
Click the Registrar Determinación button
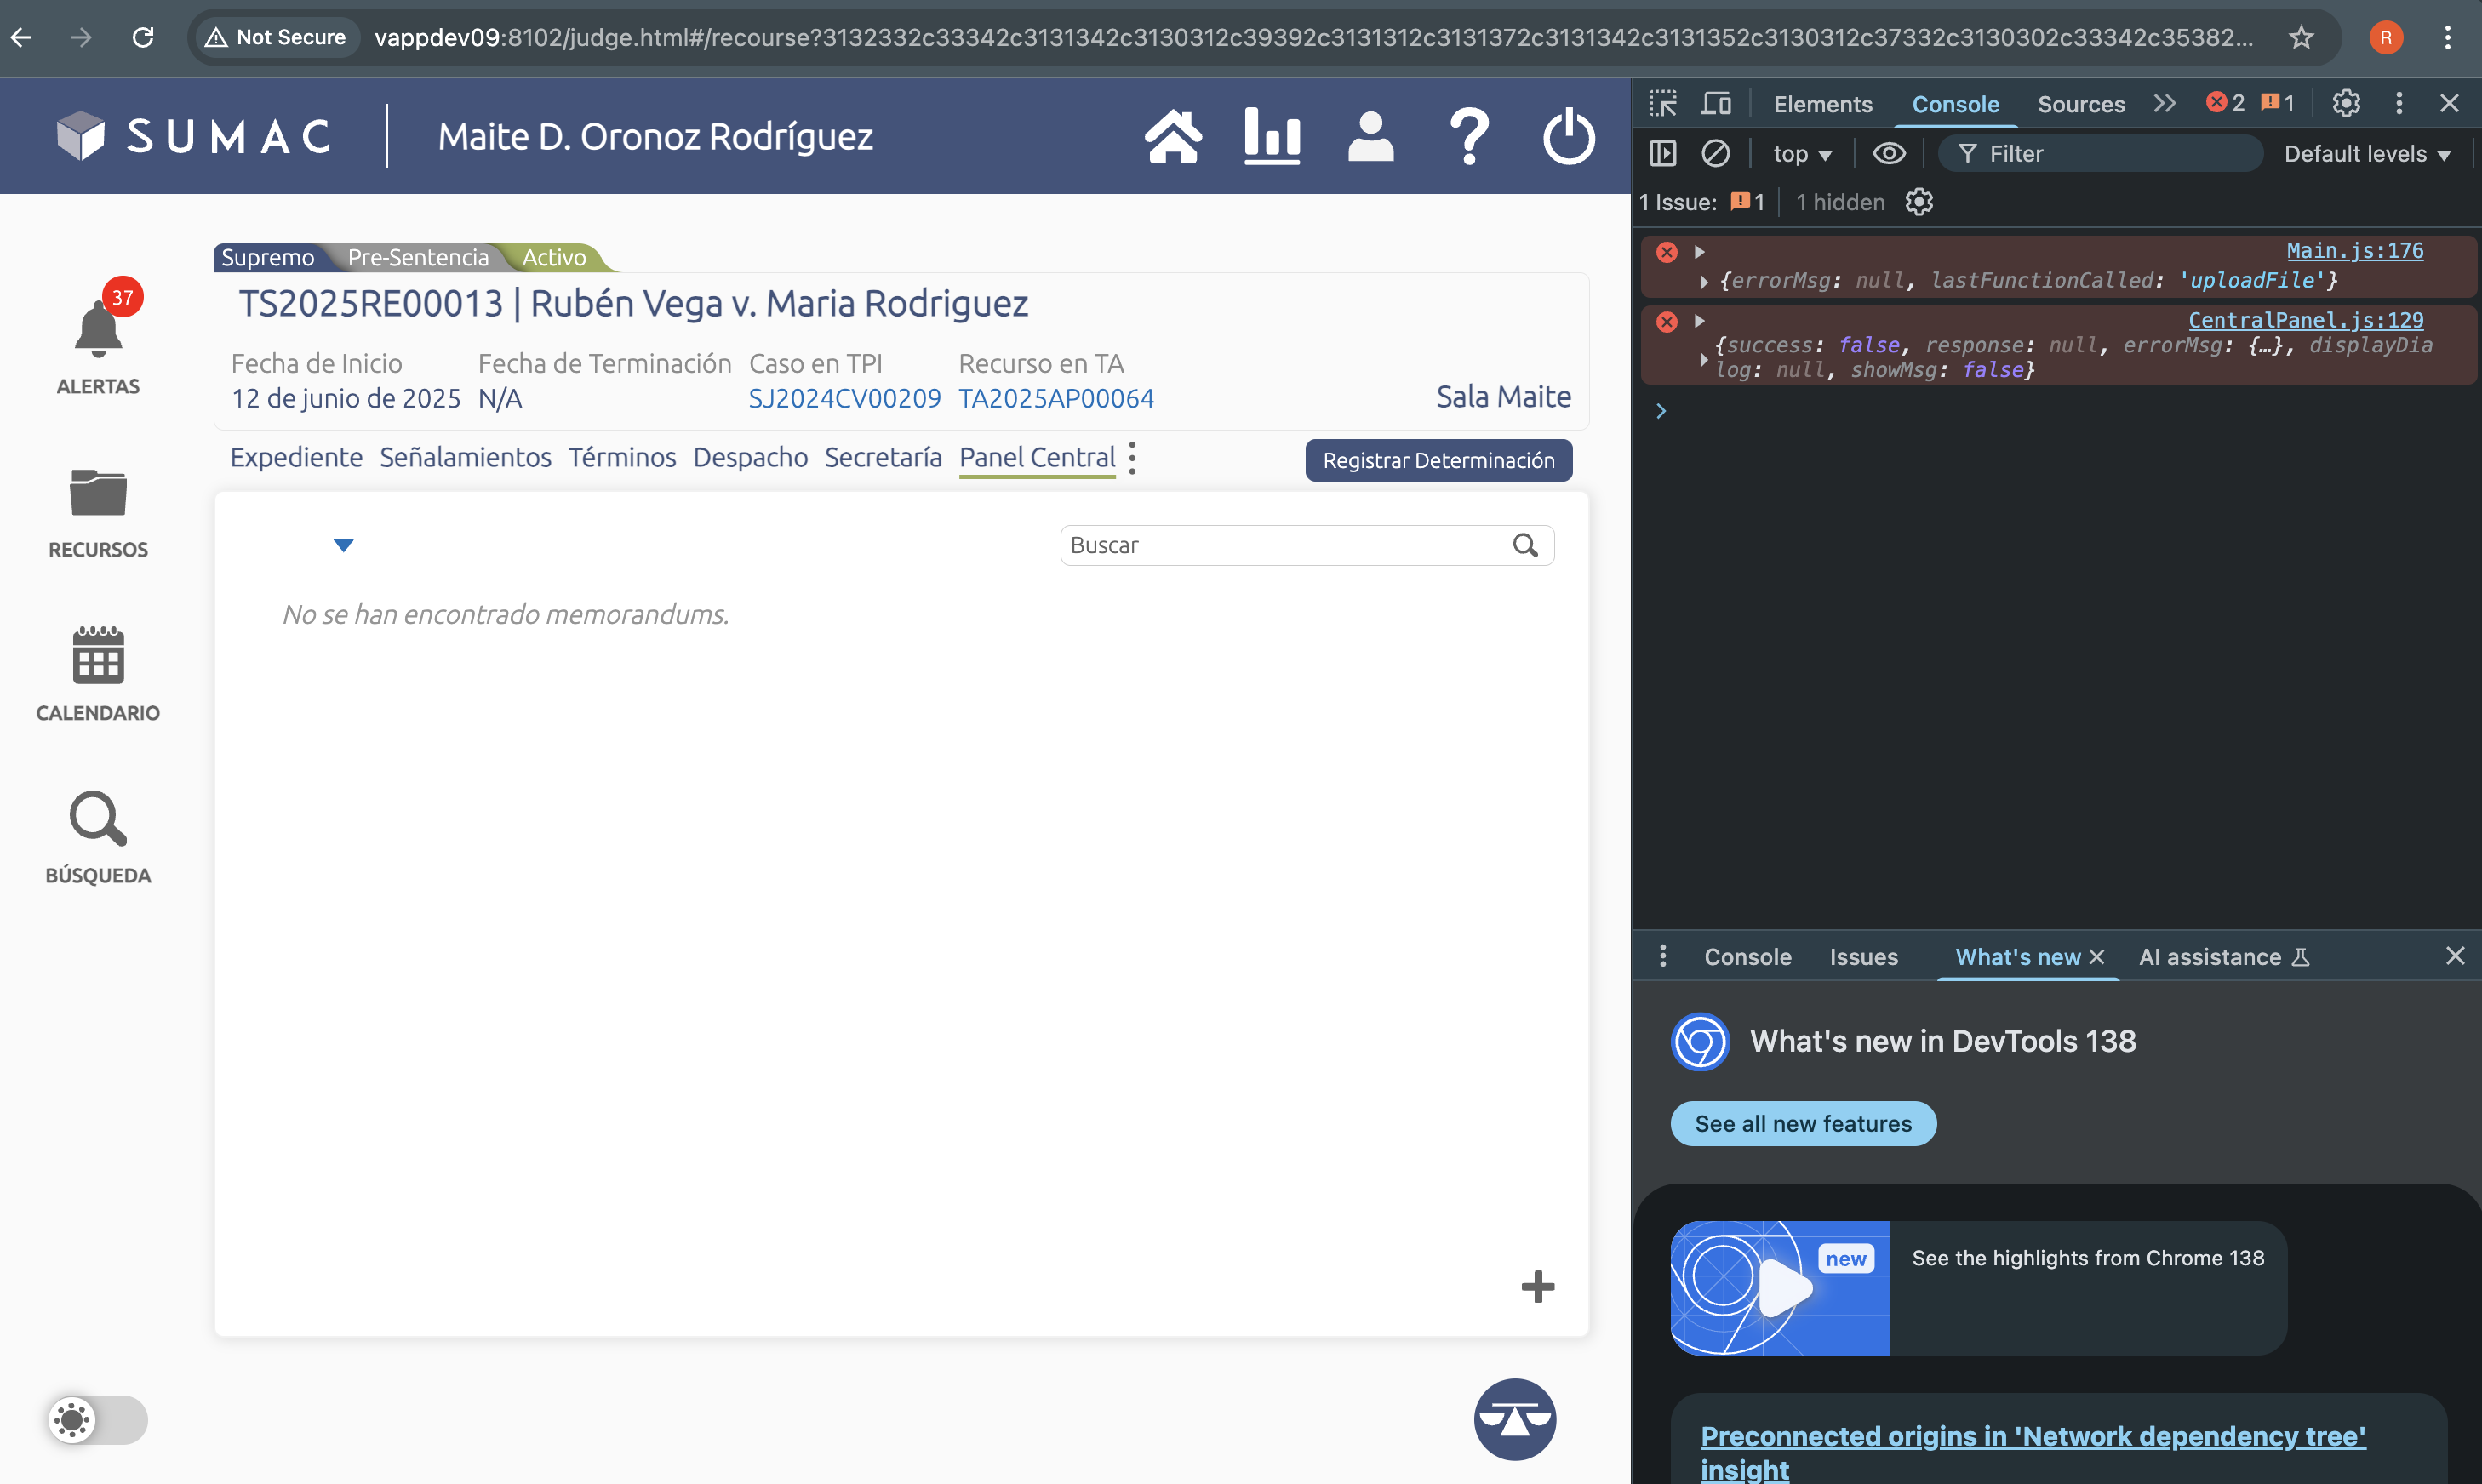pos(1438,461)
